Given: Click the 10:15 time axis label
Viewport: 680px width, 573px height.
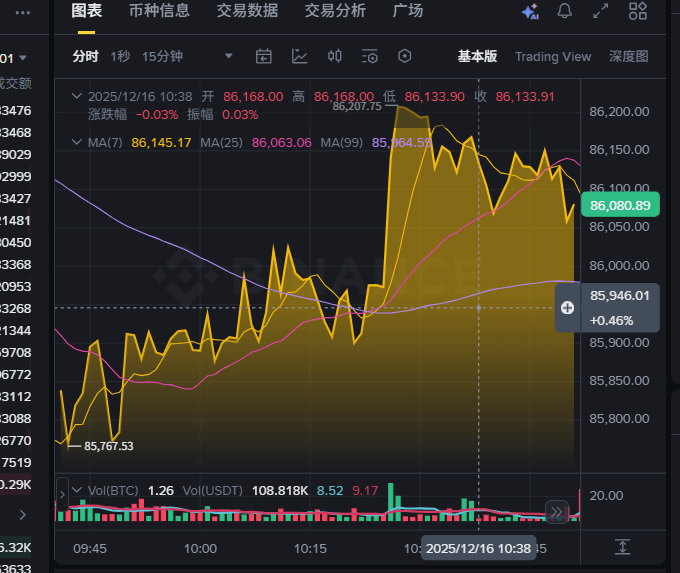Looking at the screenshot, I should pos(310,549).
